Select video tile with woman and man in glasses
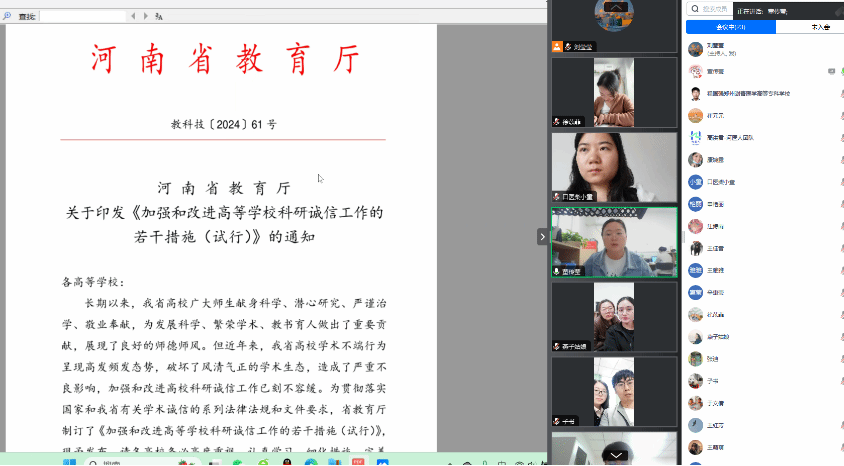This screenshot has height=466, width=844. click(614, 392)
